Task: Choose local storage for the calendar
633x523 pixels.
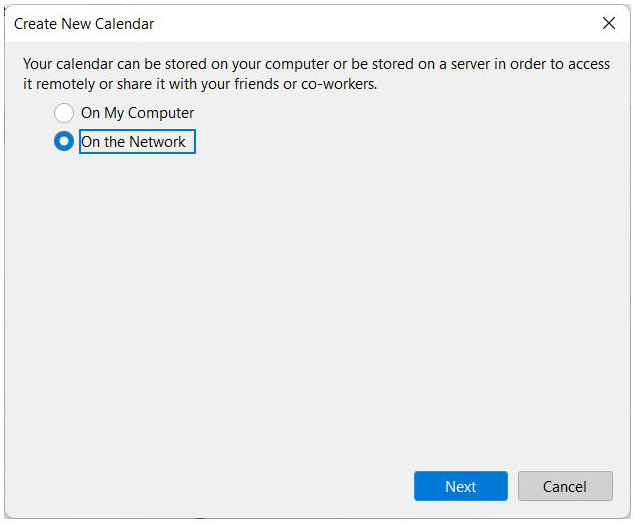Action: (x=64, y=113)
